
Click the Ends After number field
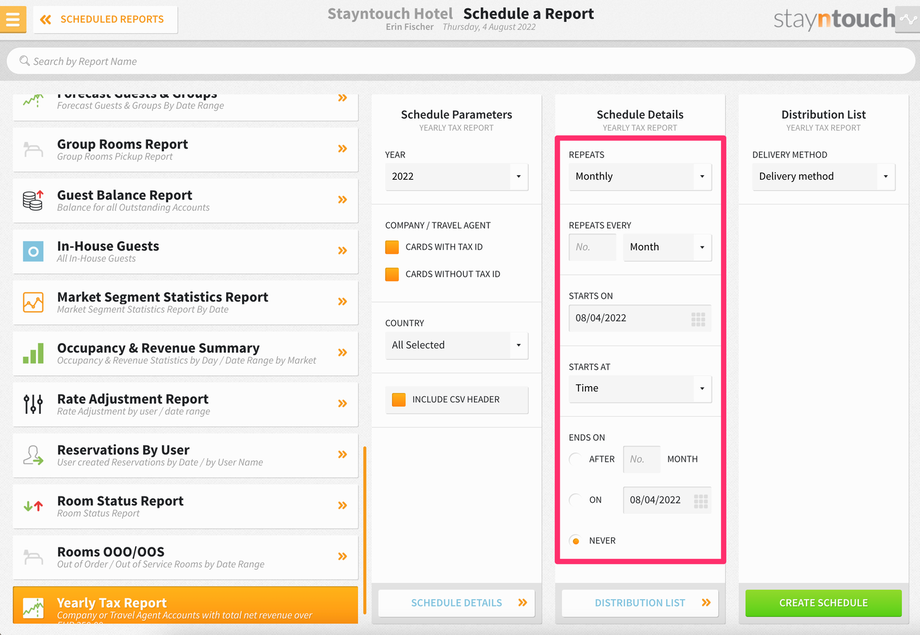pyautogui.click(x=641, y=460)
